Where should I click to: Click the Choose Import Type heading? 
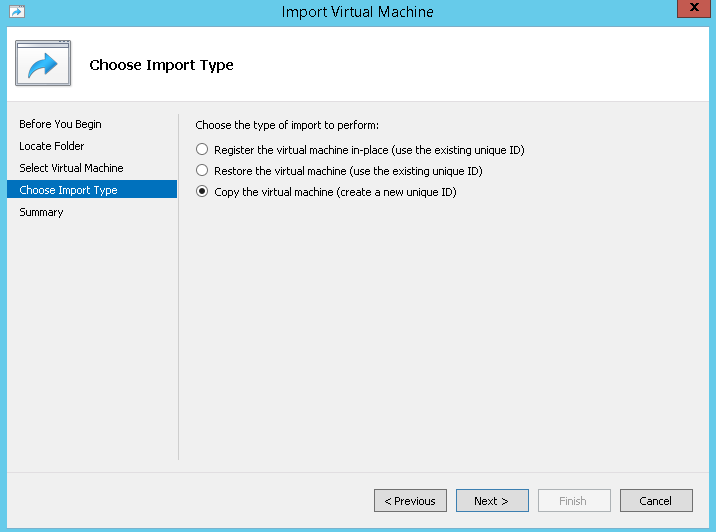pos(161,65)
